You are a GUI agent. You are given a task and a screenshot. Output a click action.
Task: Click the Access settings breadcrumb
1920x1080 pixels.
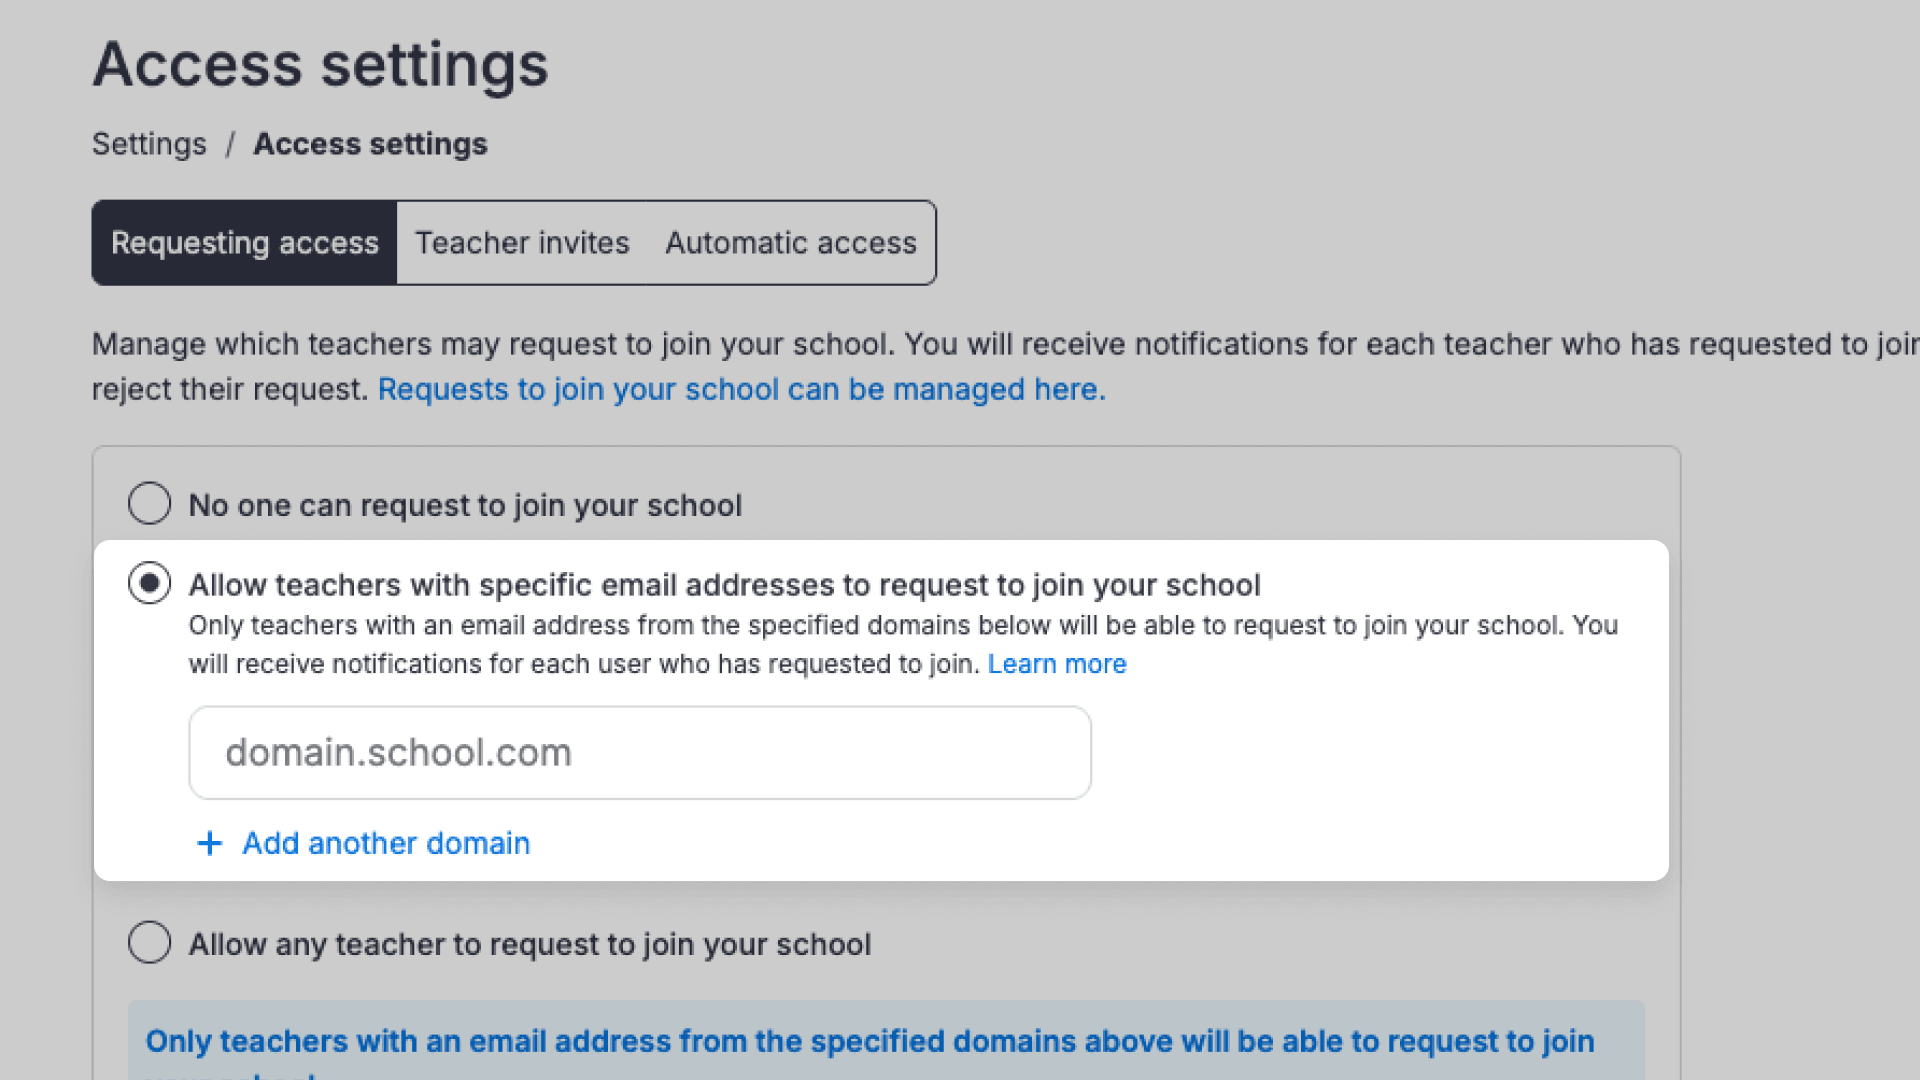[370, 144]
